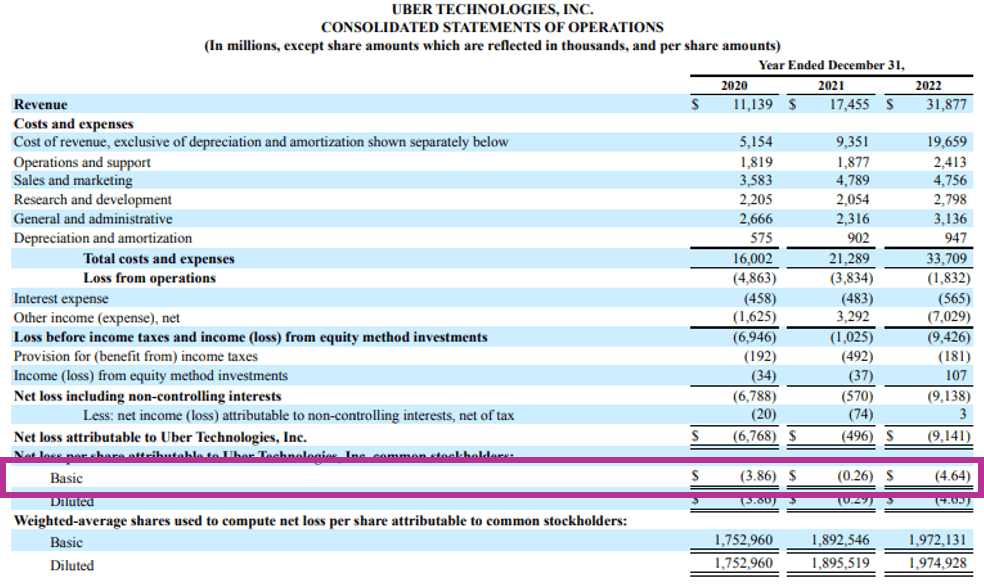Click 2021 Cost of revenue value 9,351

852,142
